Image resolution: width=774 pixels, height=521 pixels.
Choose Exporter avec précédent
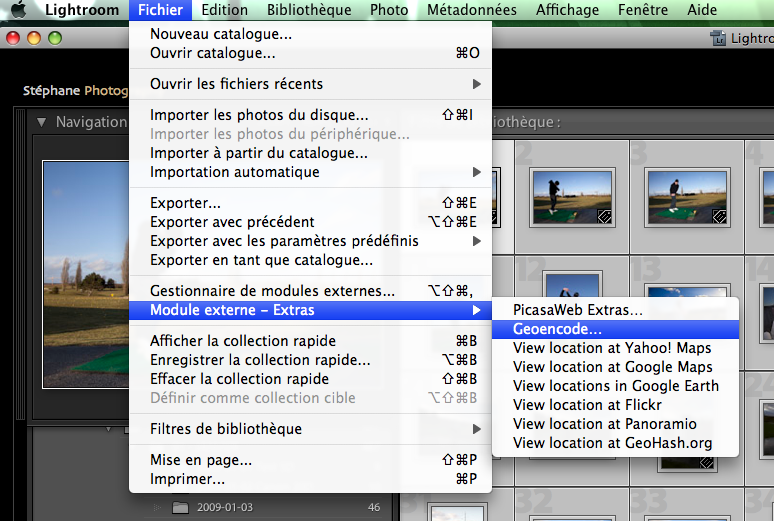[310, 222]
